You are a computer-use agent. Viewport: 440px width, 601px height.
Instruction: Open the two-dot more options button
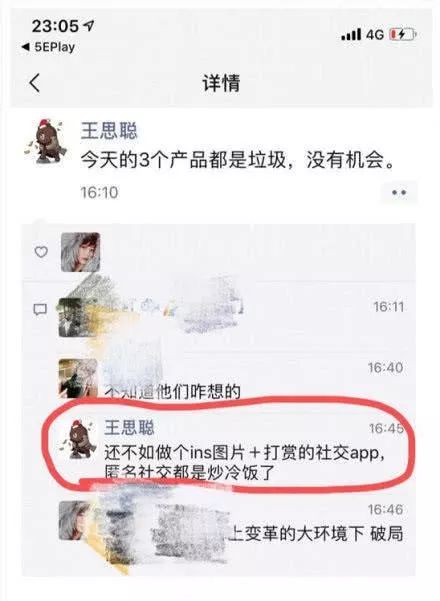tap(399, 192)
